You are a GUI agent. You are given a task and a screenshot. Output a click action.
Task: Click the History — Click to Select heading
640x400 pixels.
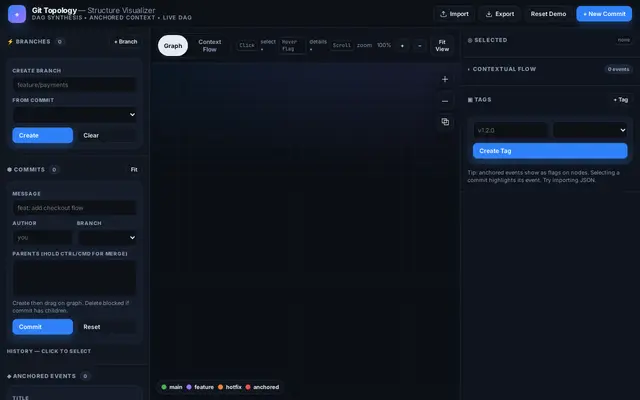pos(49,351)
